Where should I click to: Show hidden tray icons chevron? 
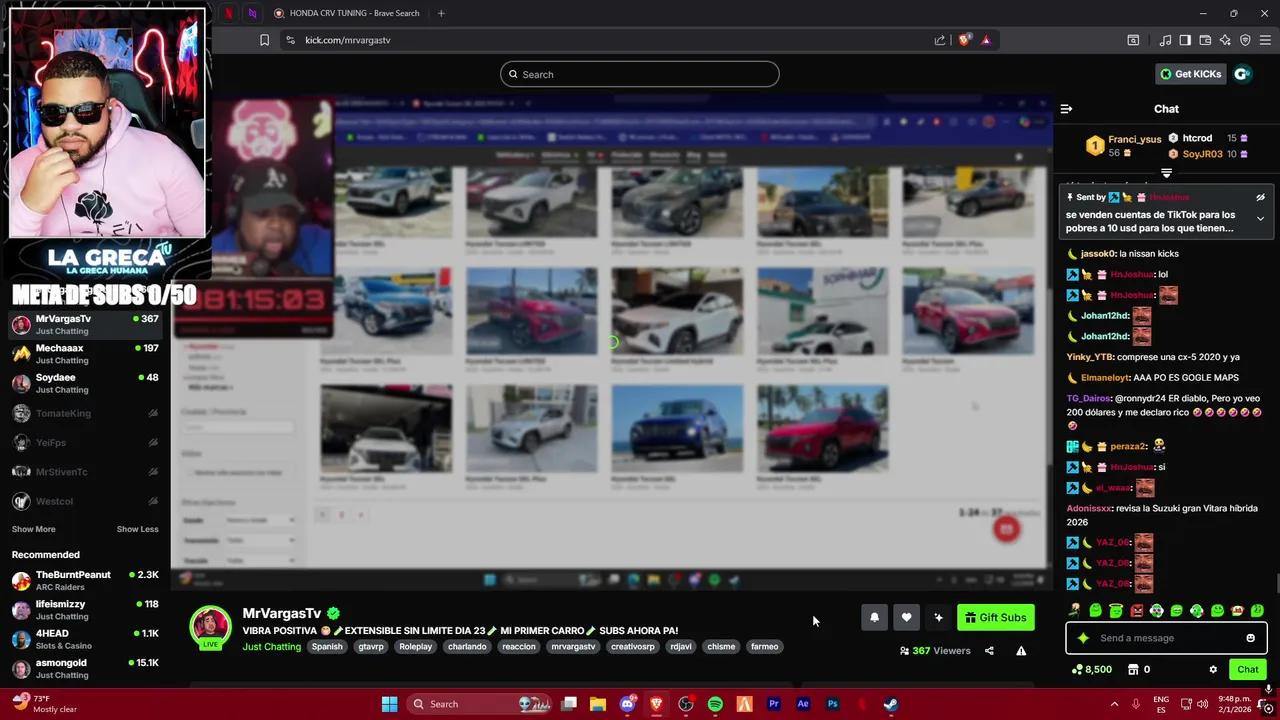pos(1114,704)
